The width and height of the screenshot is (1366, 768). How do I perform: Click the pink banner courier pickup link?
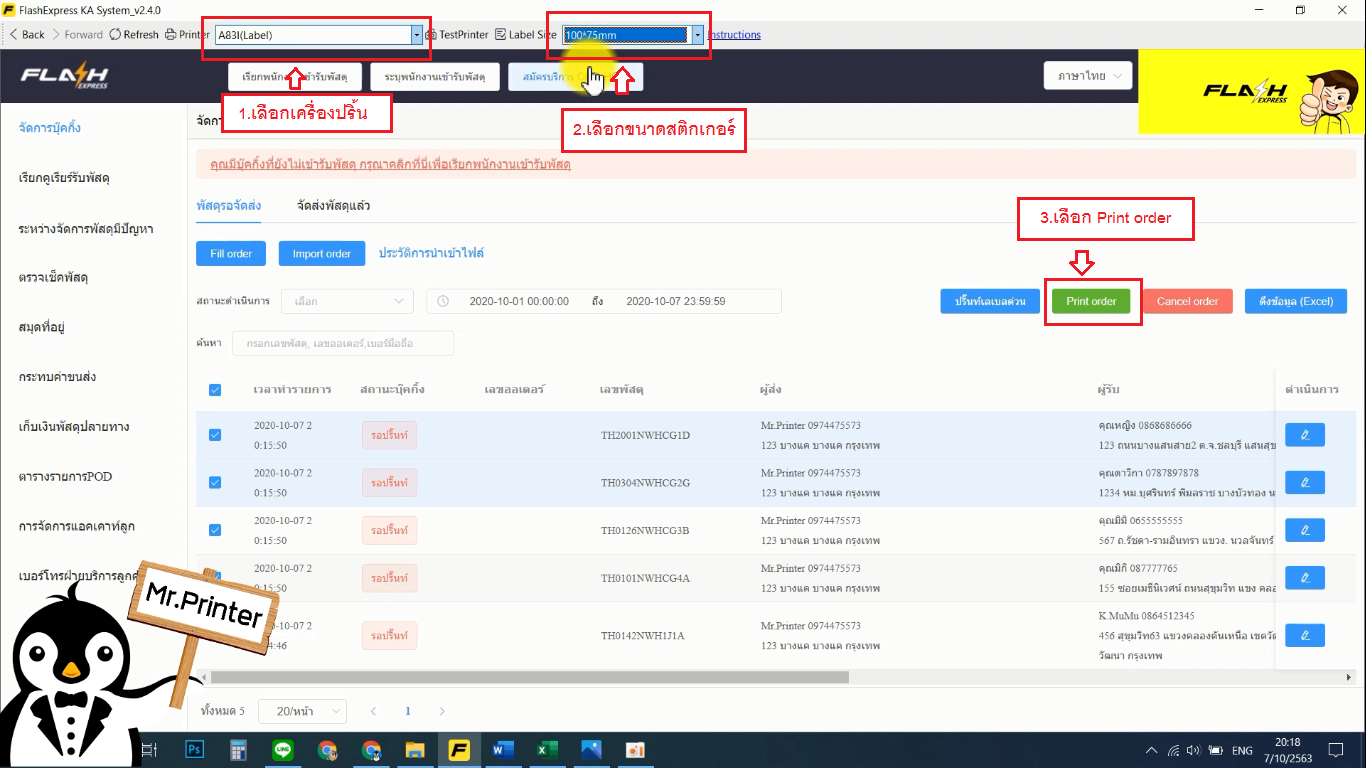click(390, 164)
